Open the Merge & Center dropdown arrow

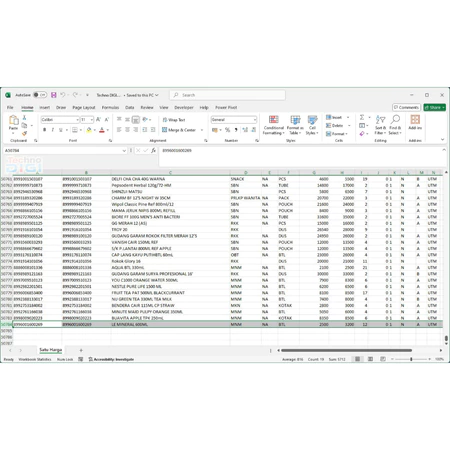coord(202,130)
